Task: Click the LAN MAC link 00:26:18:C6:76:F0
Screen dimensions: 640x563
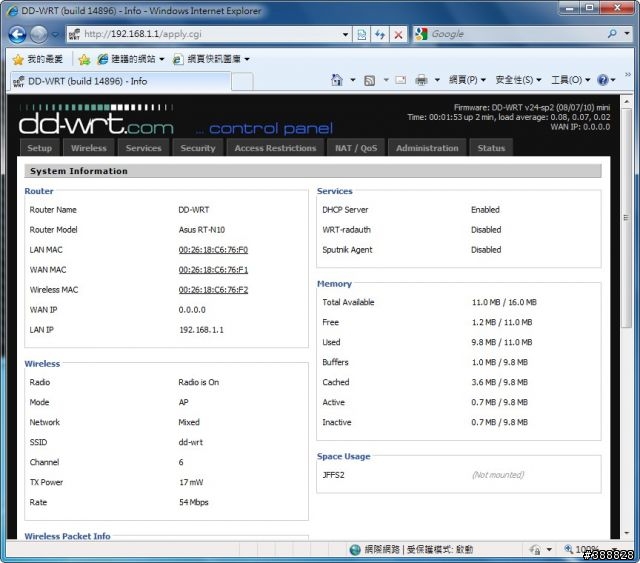Action: tap(213, 249)
